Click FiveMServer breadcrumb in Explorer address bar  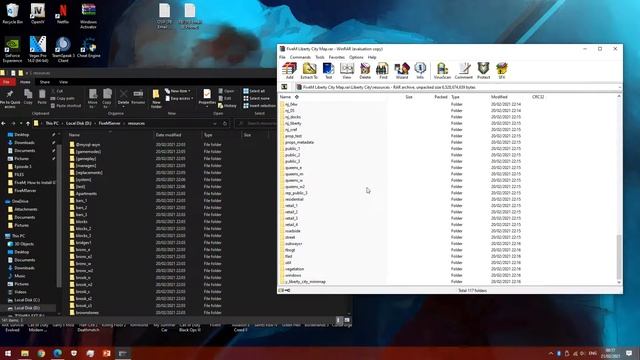109,123
